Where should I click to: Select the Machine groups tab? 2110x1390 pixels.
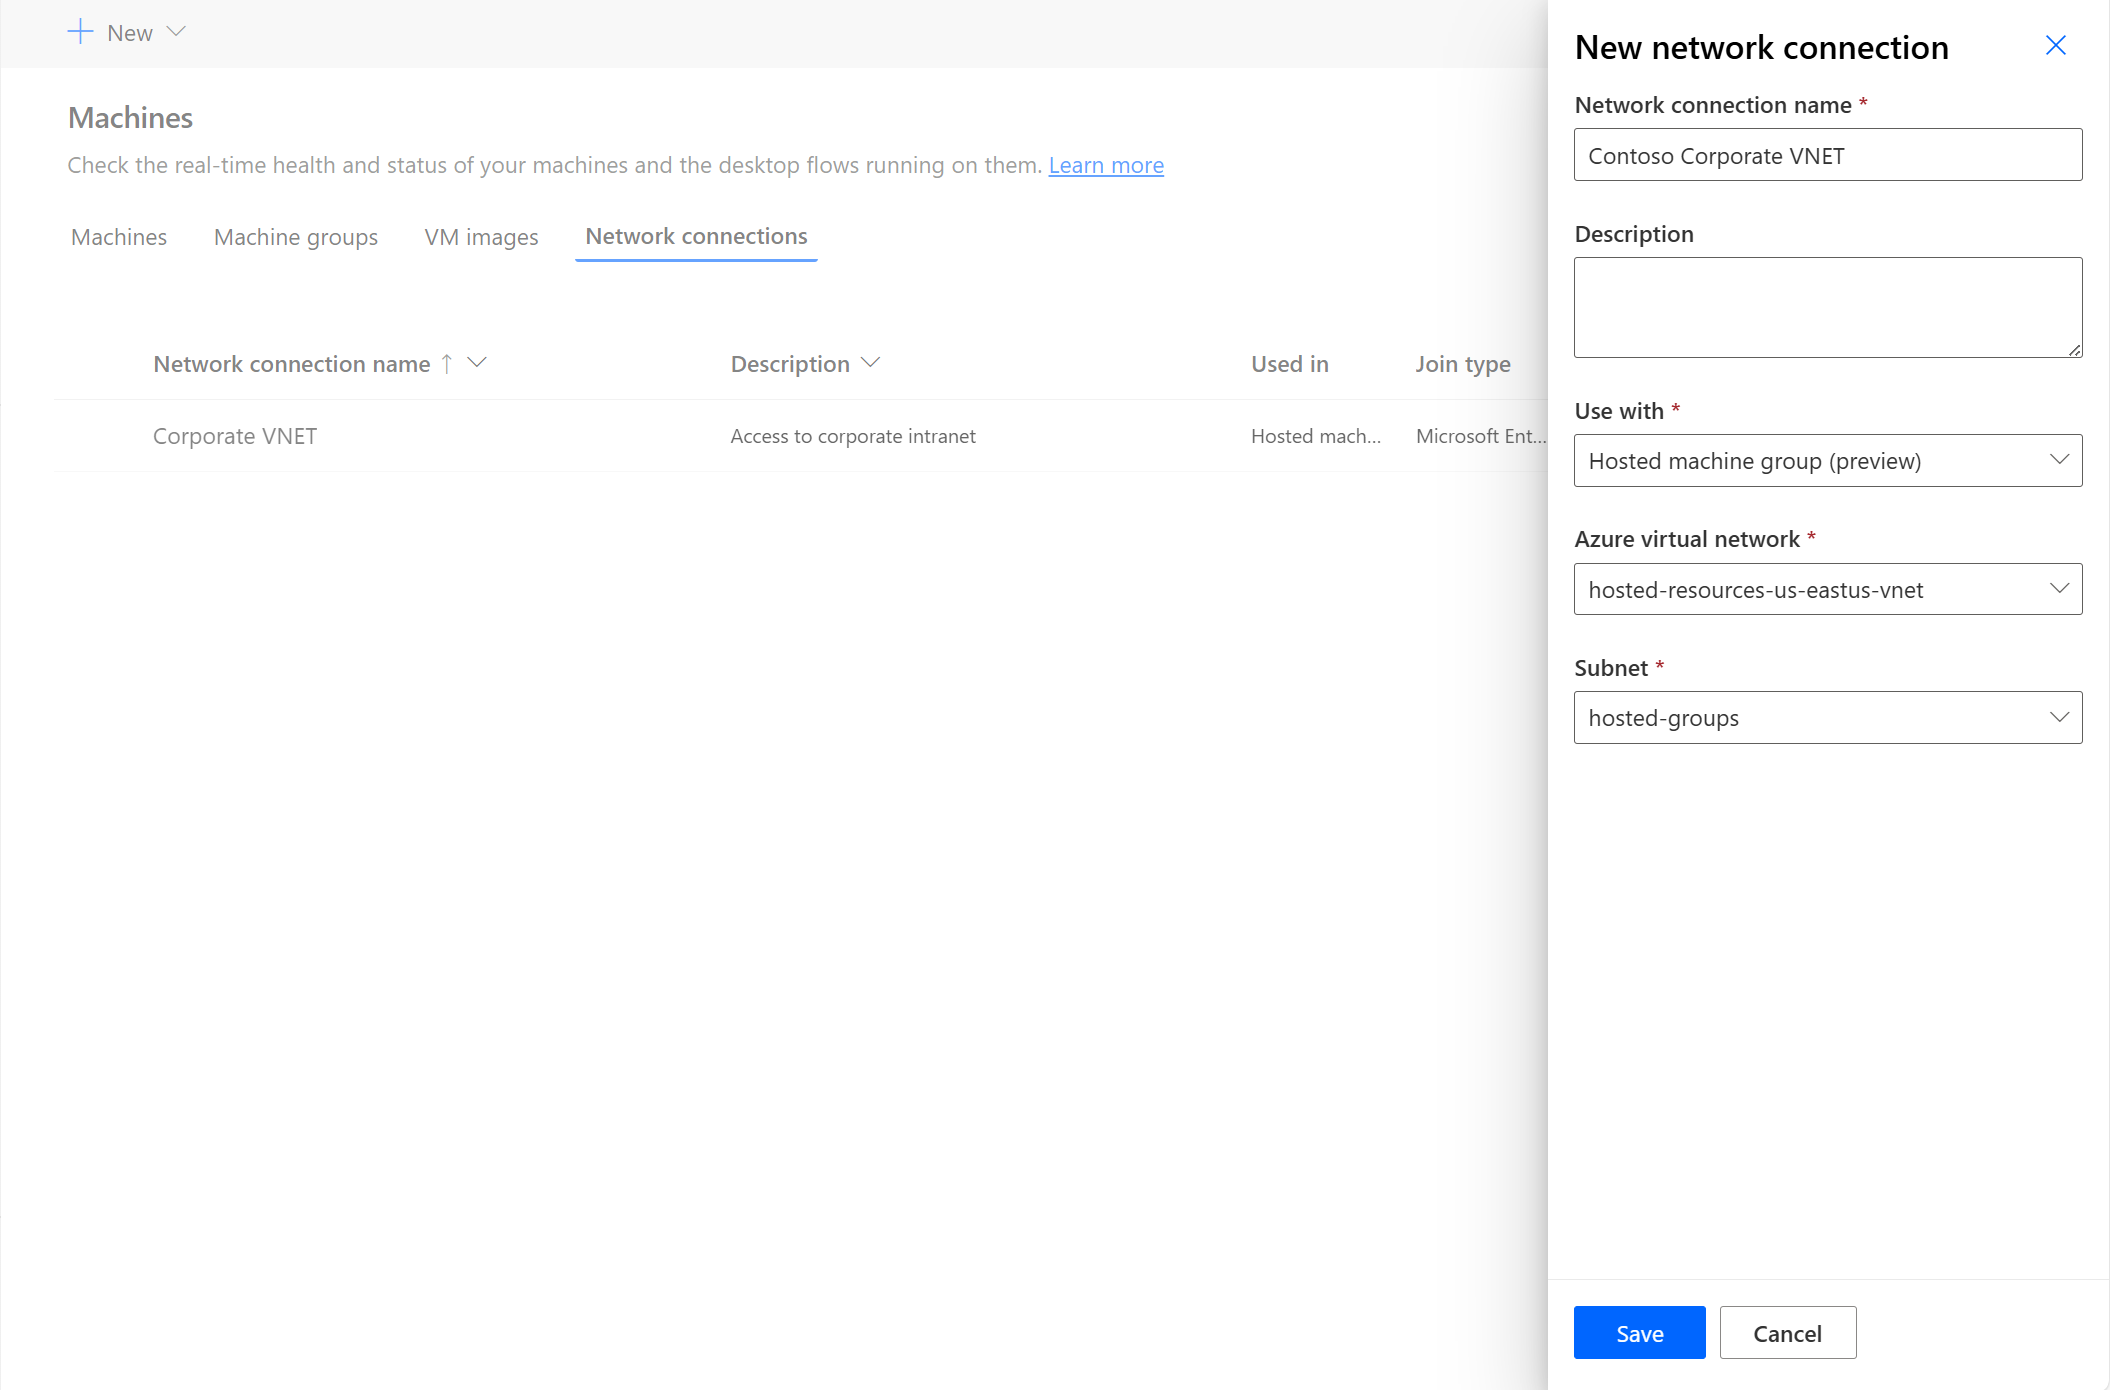296,236
